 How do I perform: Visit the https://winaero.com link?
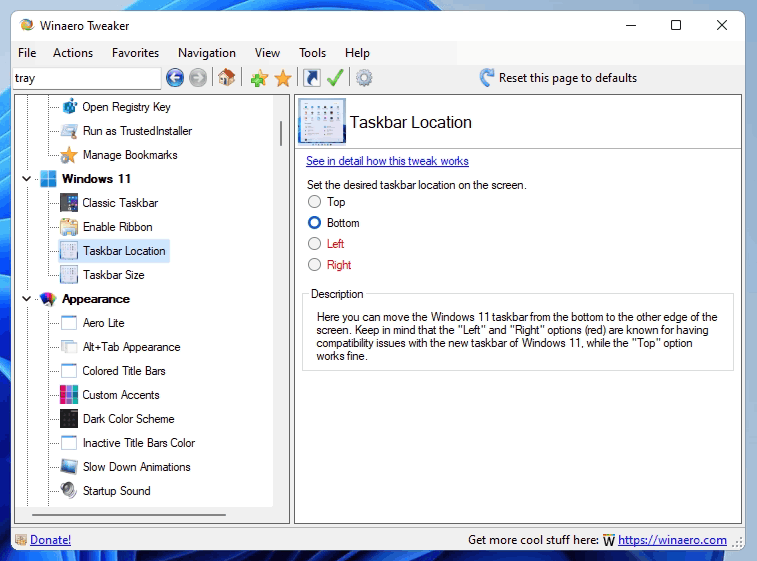[x=672, y=540]
